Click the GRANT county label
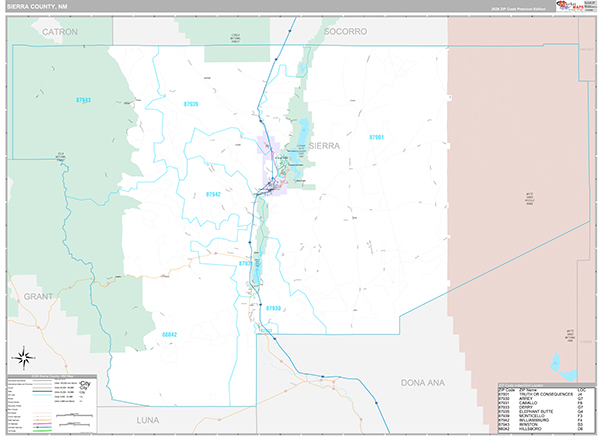600x436 pixels. pos(38,296)
